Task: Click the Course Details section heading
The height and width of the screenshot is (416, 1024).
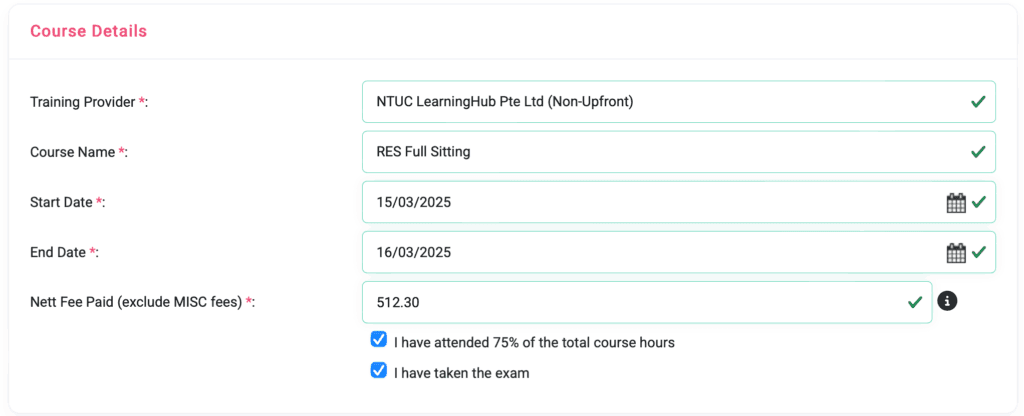Action: coord(88,31)
